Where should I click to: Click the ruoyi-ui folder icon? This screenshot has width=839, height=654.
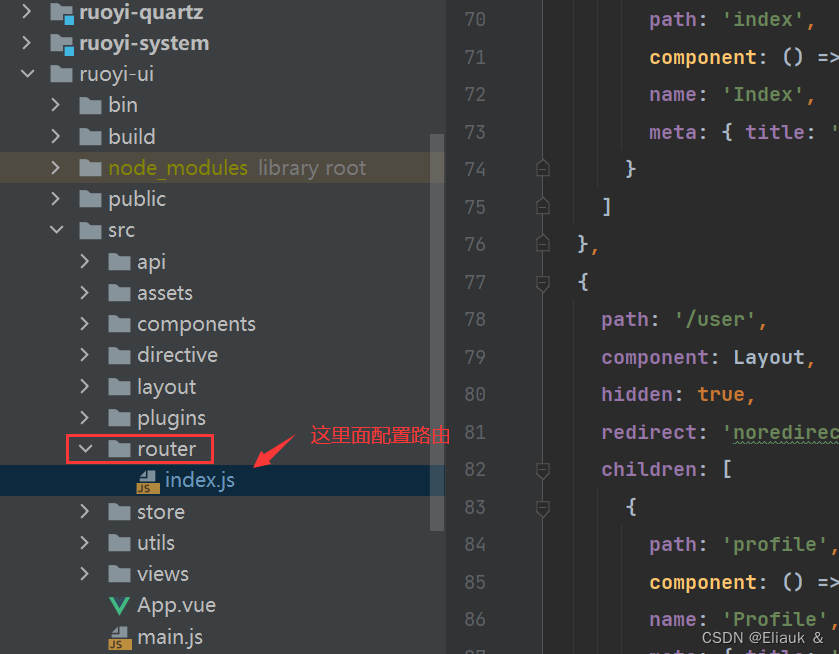coord(61,74)
